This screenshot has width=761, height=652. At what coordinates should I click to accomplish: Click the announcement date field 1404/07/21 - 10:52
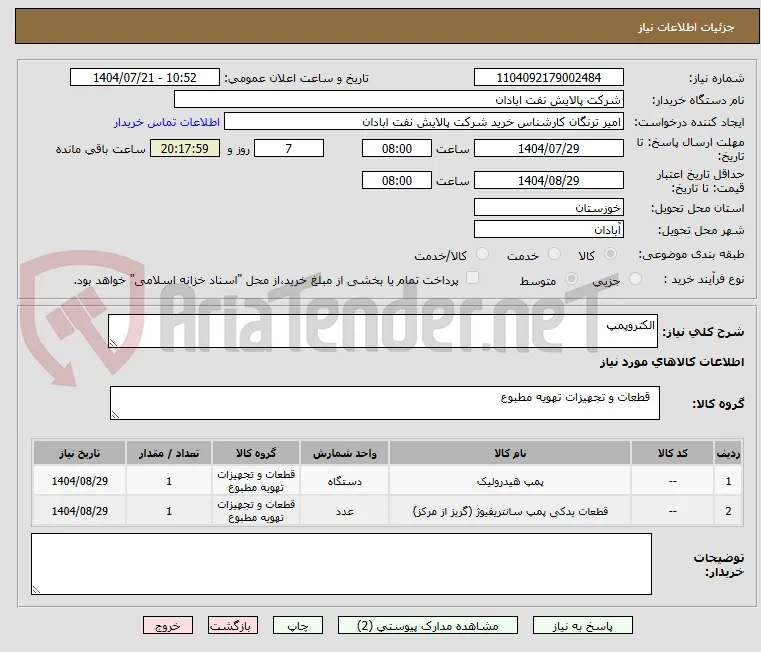click(x=145, y=78)
